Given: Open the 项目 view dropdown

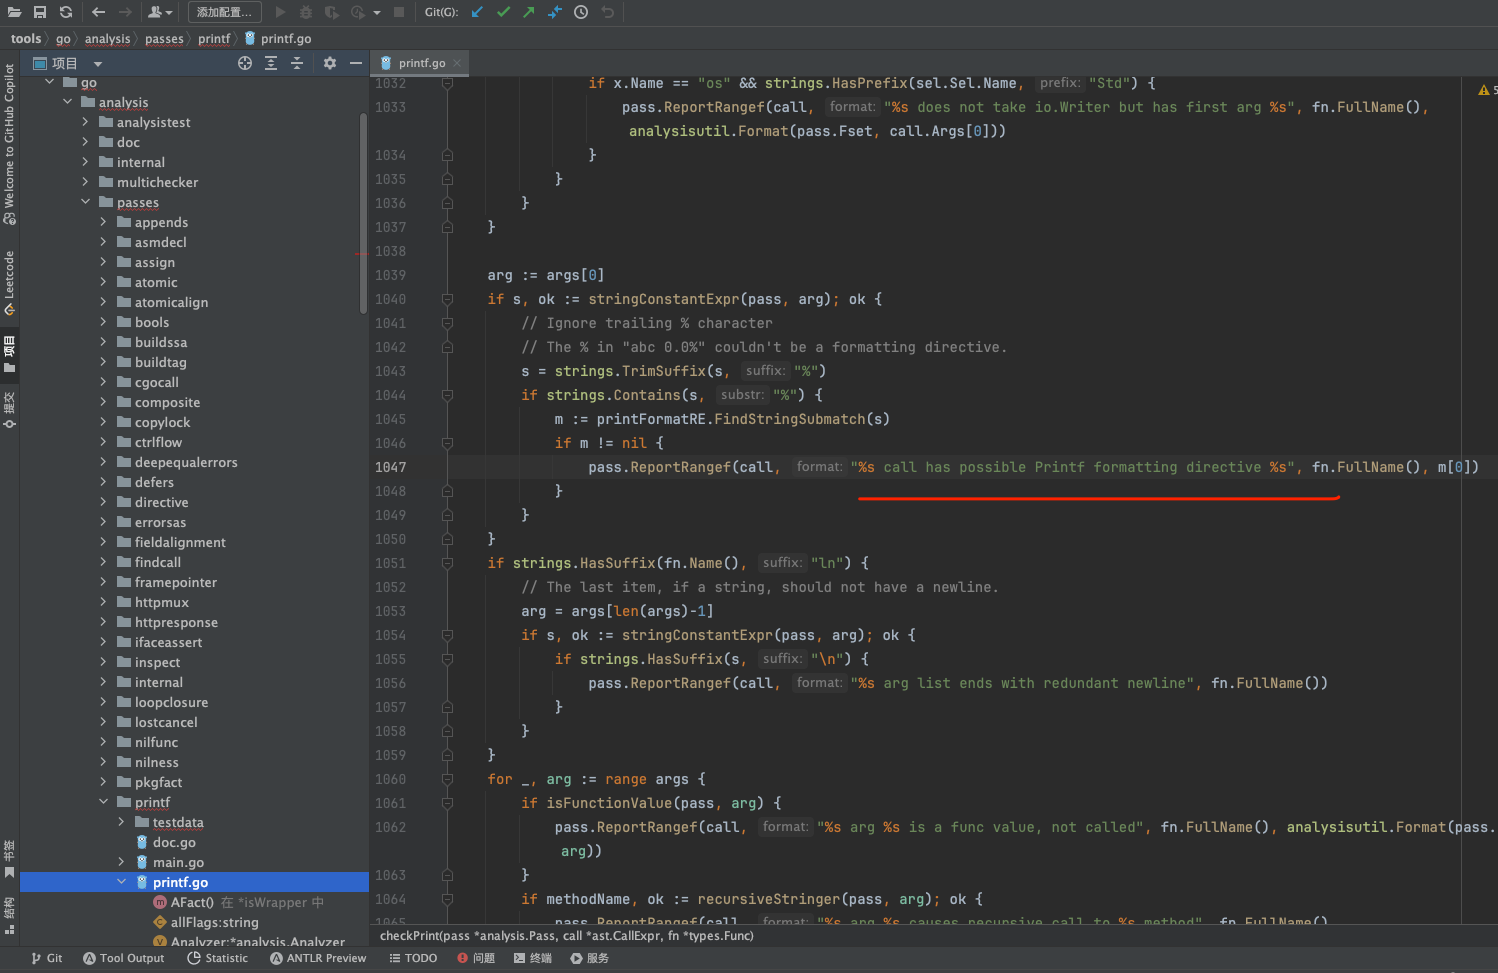Looking at the screenshot, I should (98, 64).
